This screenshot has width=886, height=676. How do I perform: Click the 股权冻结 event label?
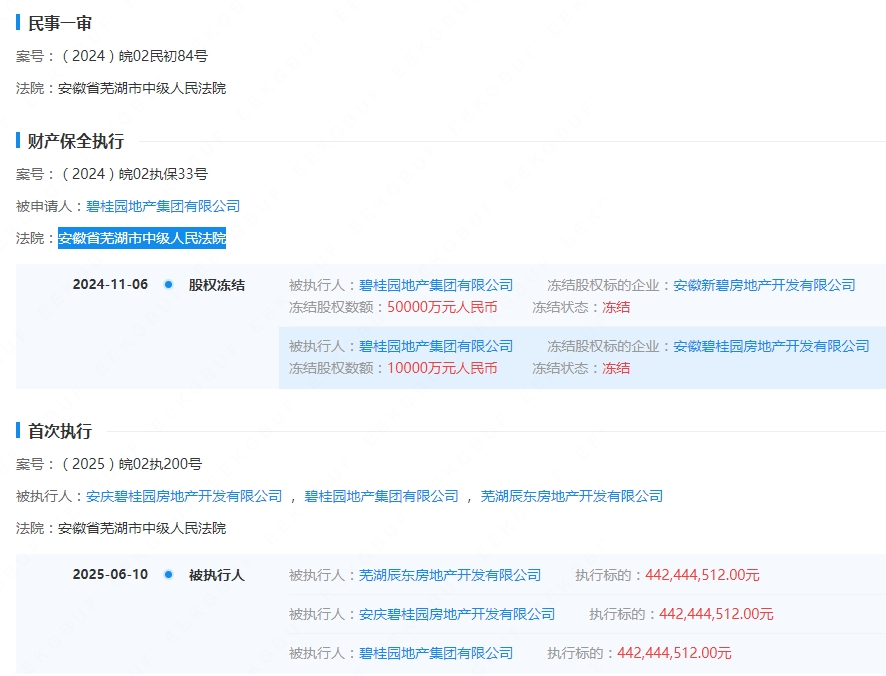click(217, 285)
